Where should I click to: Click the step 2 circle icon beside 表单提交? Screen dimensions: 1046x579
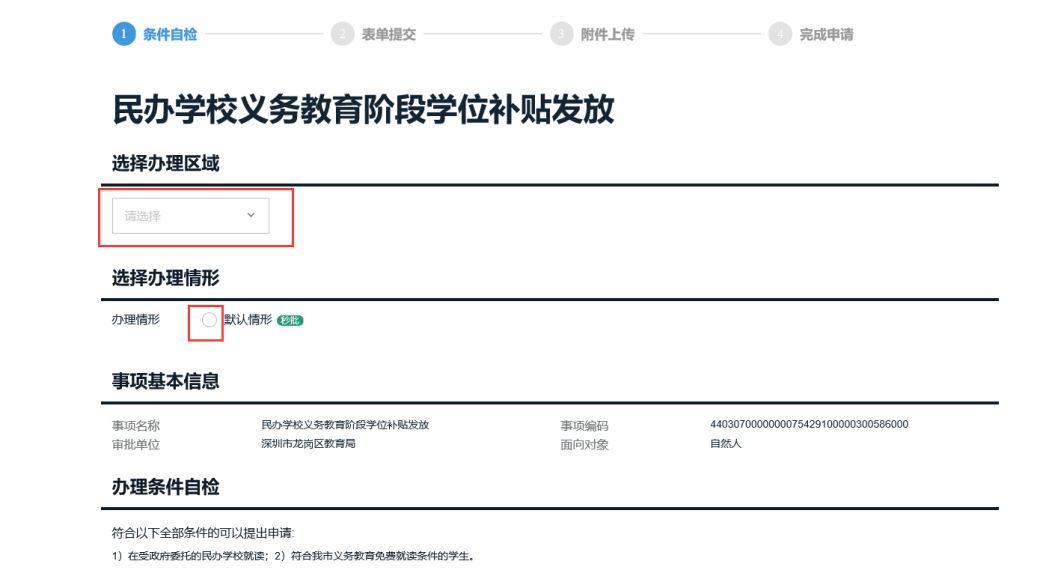(x=344, y=33)
